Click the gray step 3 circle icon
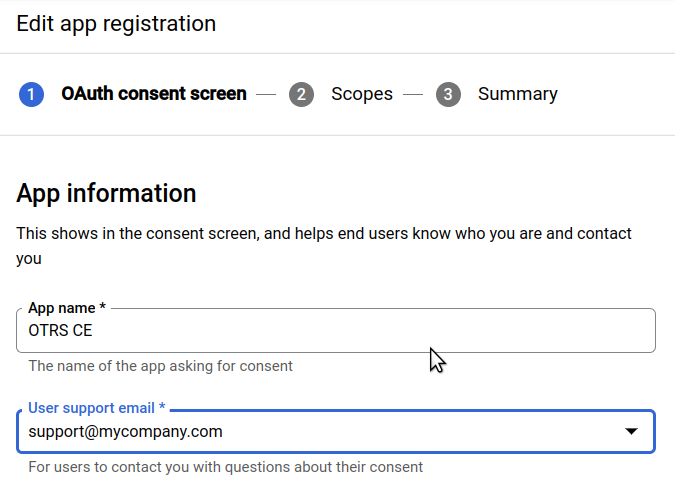 coord(448,94)
